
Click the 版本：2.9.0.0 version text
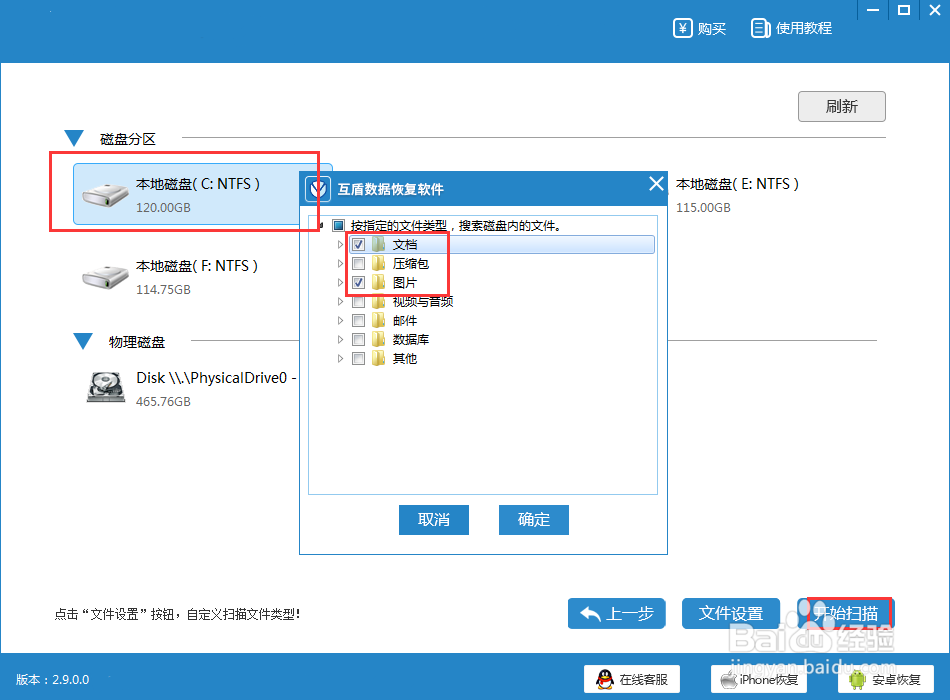(53, 679)
